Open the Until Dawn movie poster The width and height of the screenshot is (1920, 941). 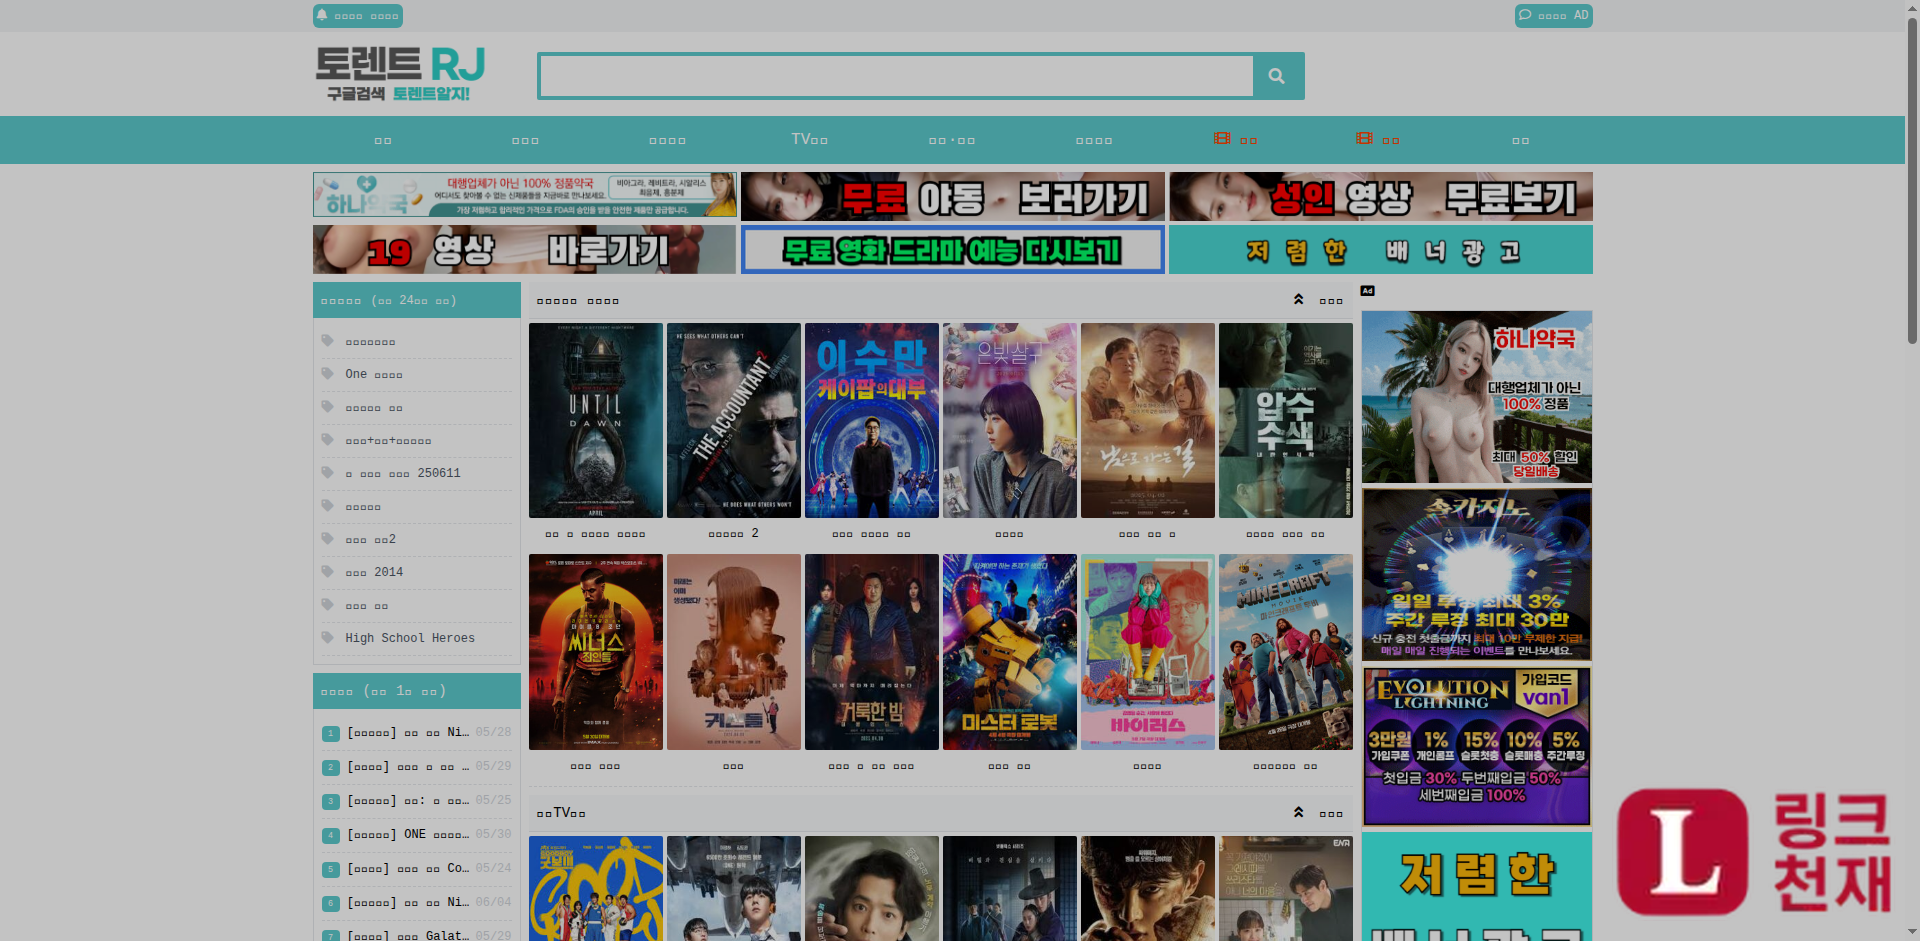point(596,420)
